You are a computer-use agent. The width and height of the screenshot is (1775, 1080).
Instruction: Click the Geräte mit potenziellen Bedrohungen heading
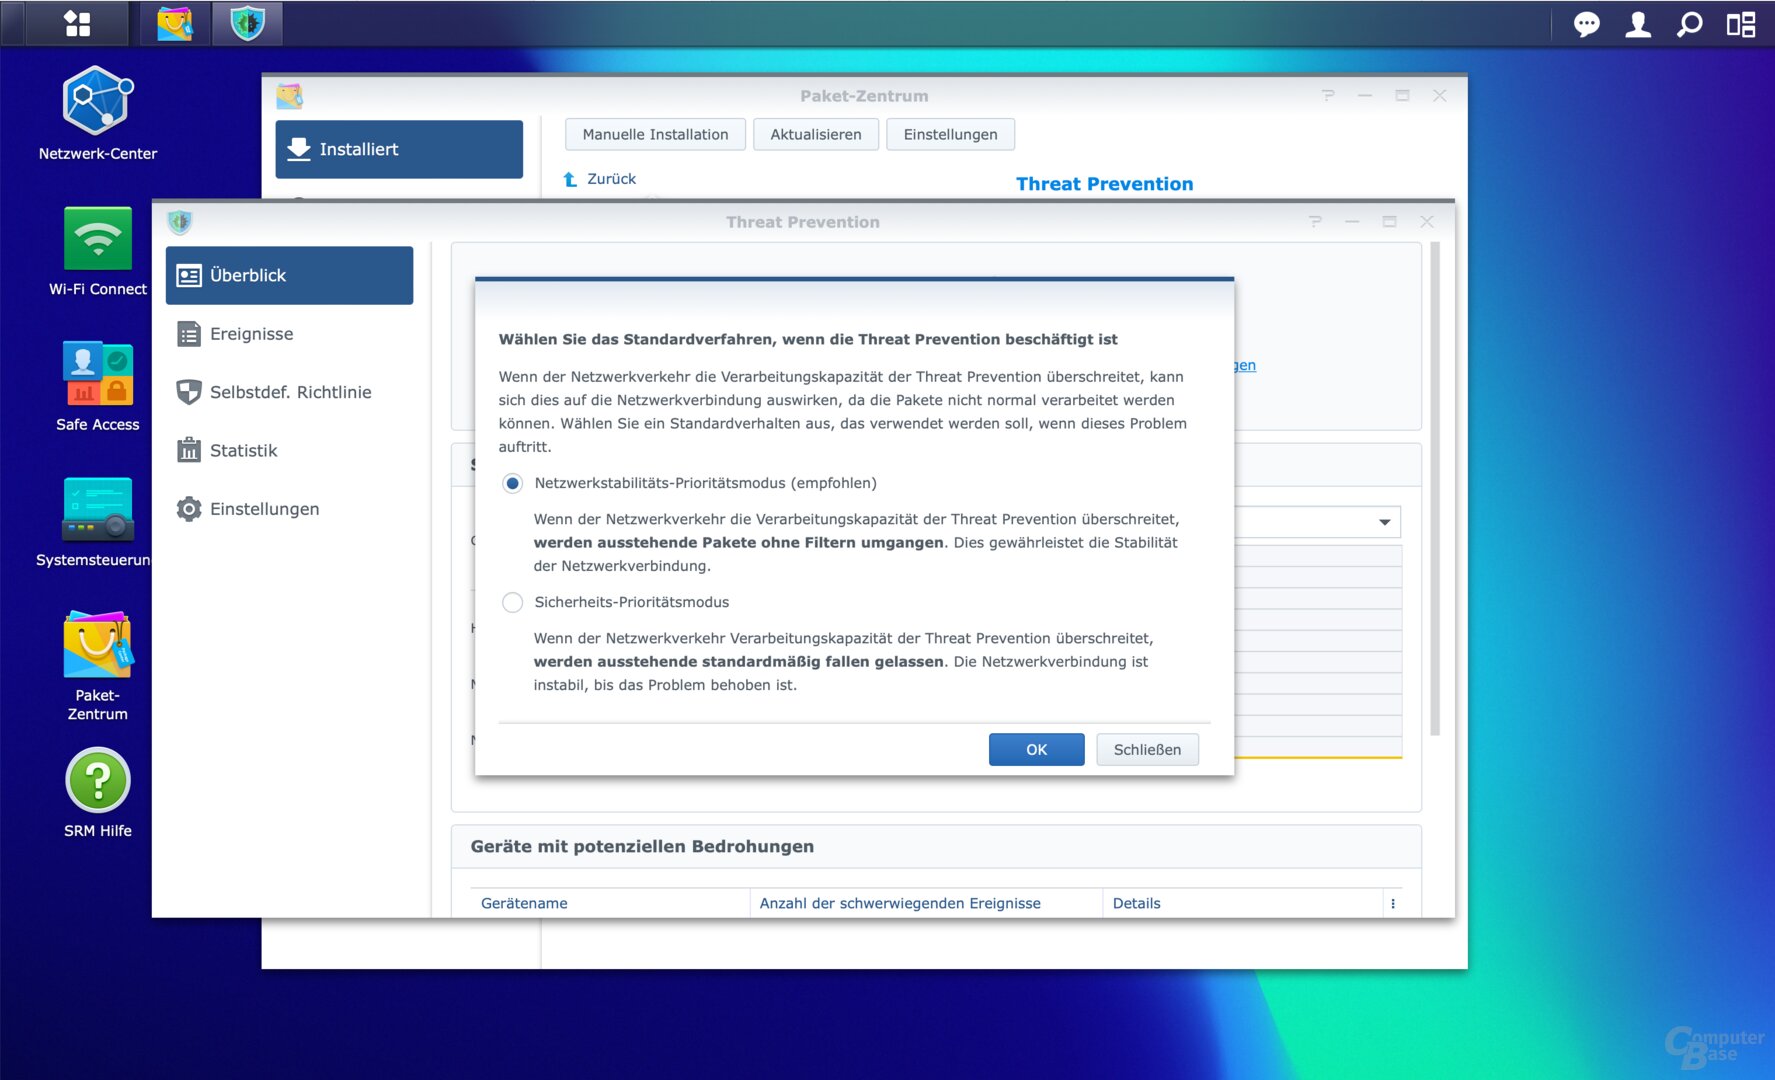642,846
